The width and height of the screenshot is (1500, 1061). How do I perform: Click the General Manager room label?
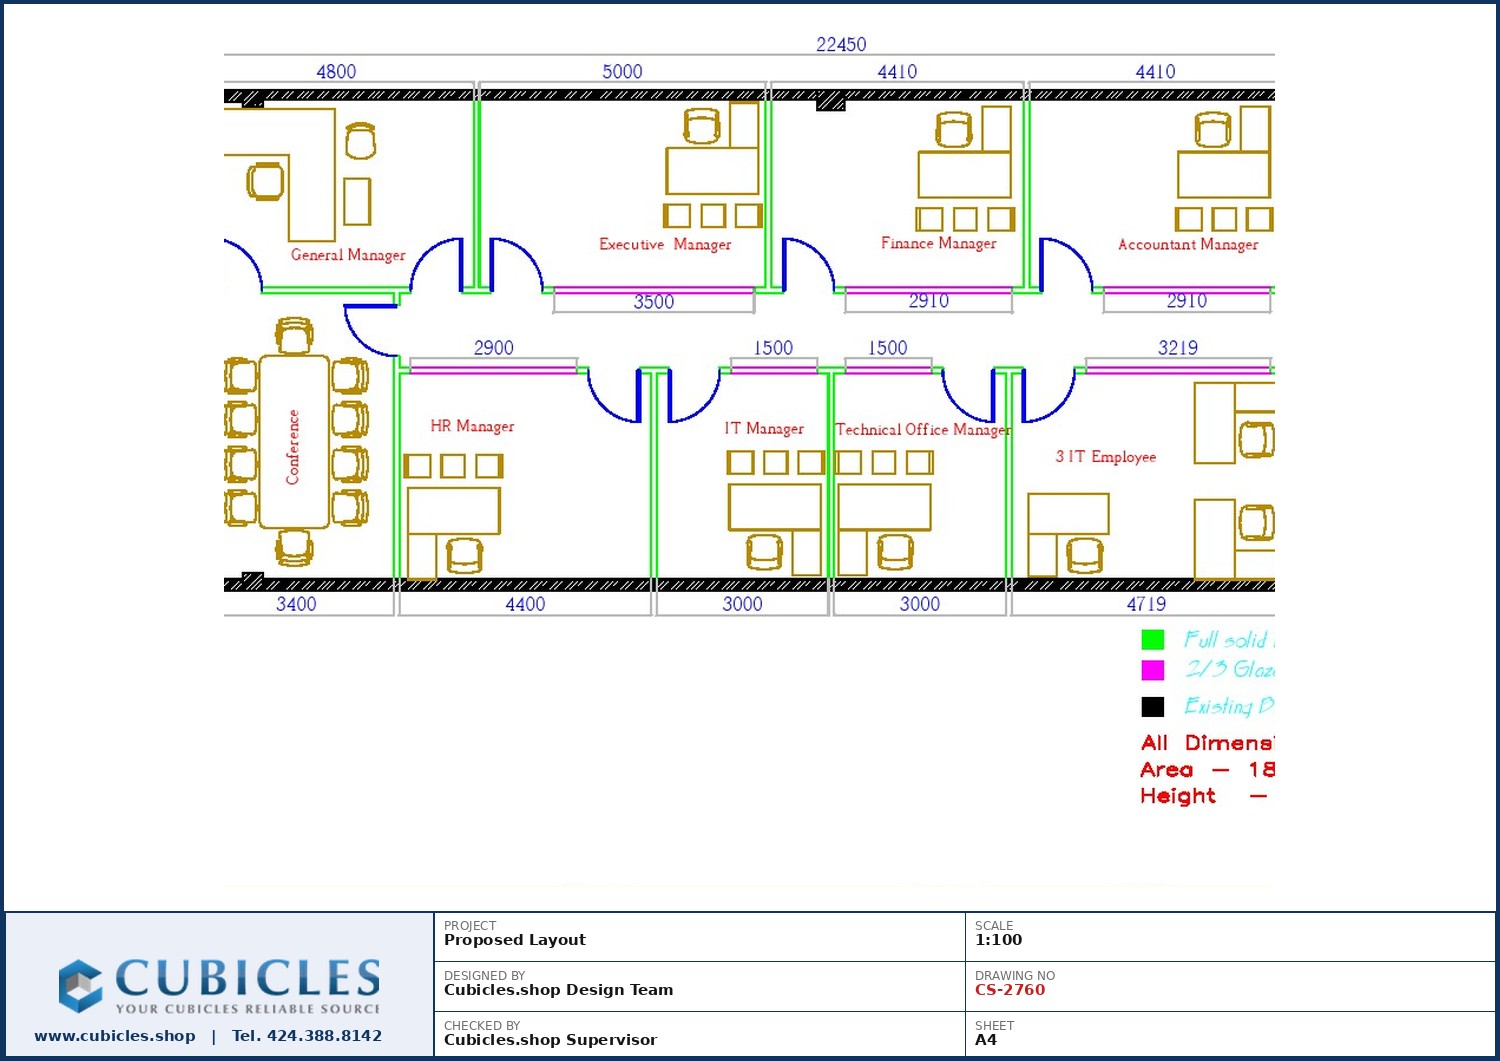[348, 255]
